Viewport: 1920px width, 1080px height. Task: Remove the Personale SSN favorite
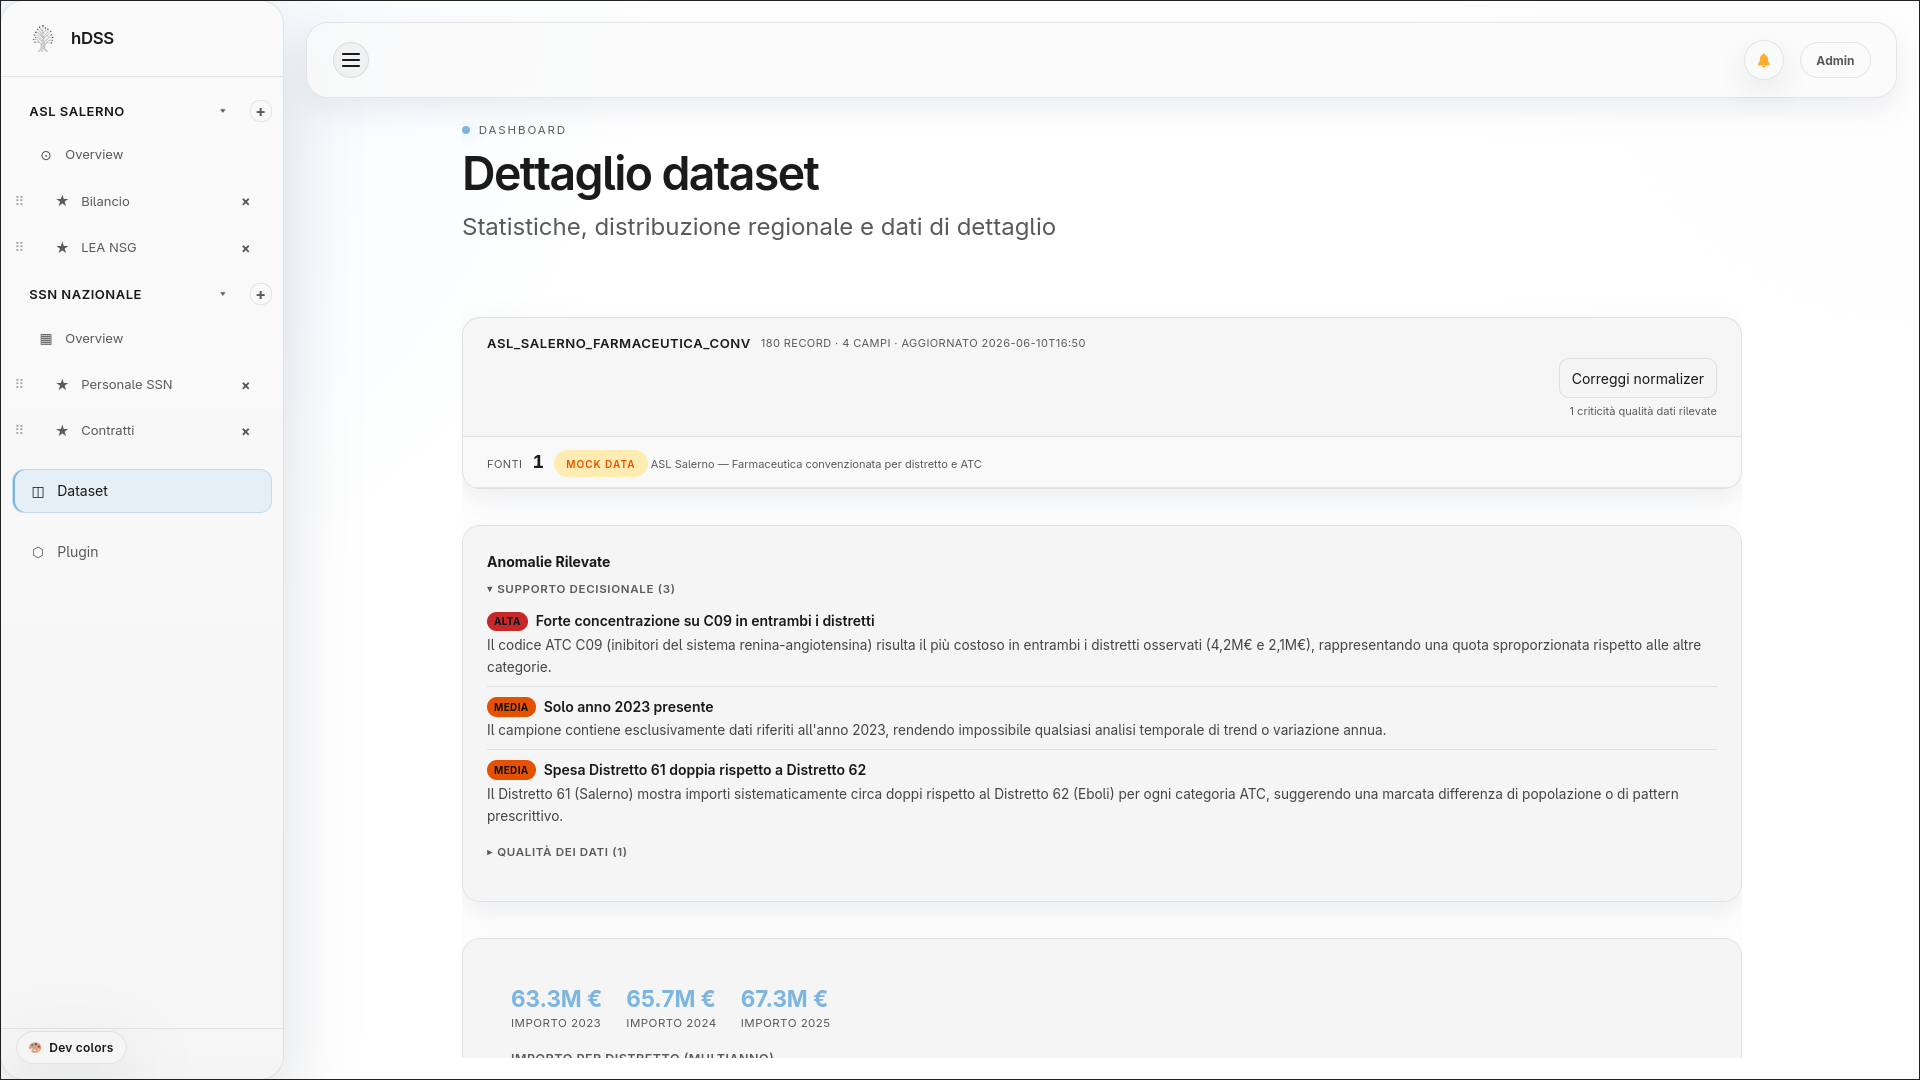click(x=246, y=385)
